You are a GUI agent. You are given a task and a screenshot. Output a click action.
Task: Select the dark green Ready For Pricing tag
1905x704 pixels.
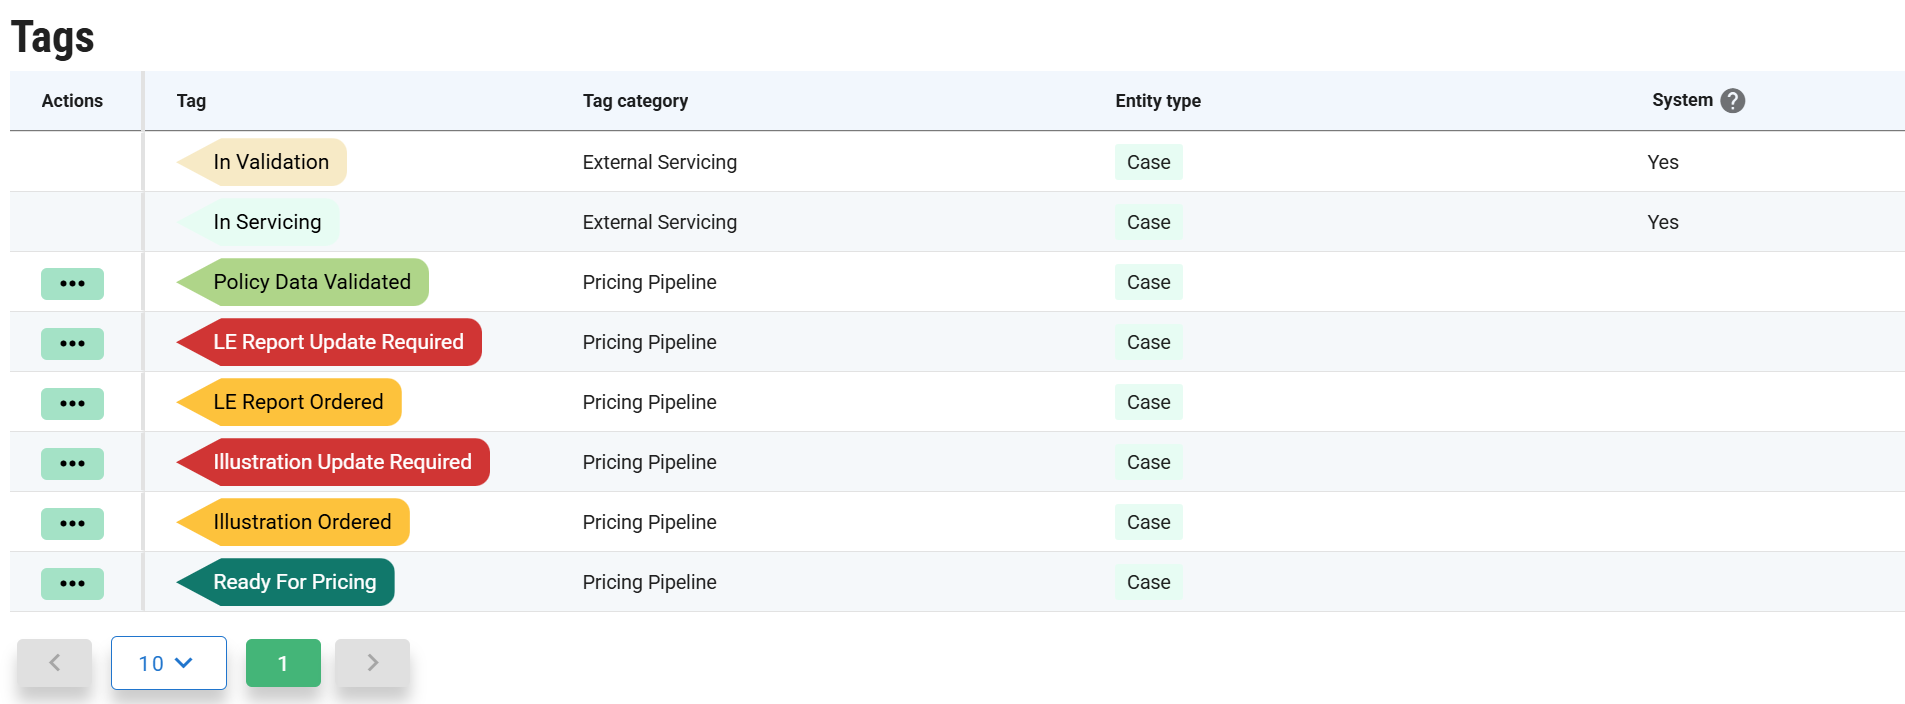coord(294,582)
